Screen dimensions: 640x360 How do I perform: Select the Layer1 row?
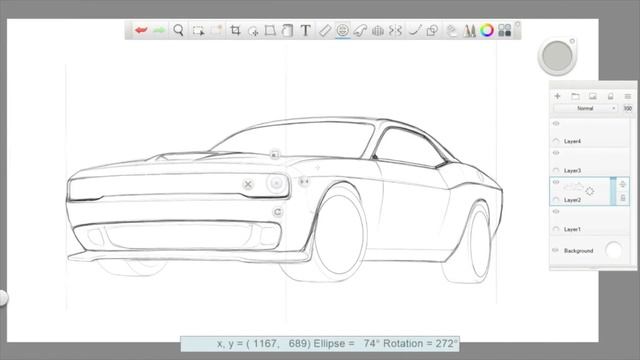[x=590, y=221]
